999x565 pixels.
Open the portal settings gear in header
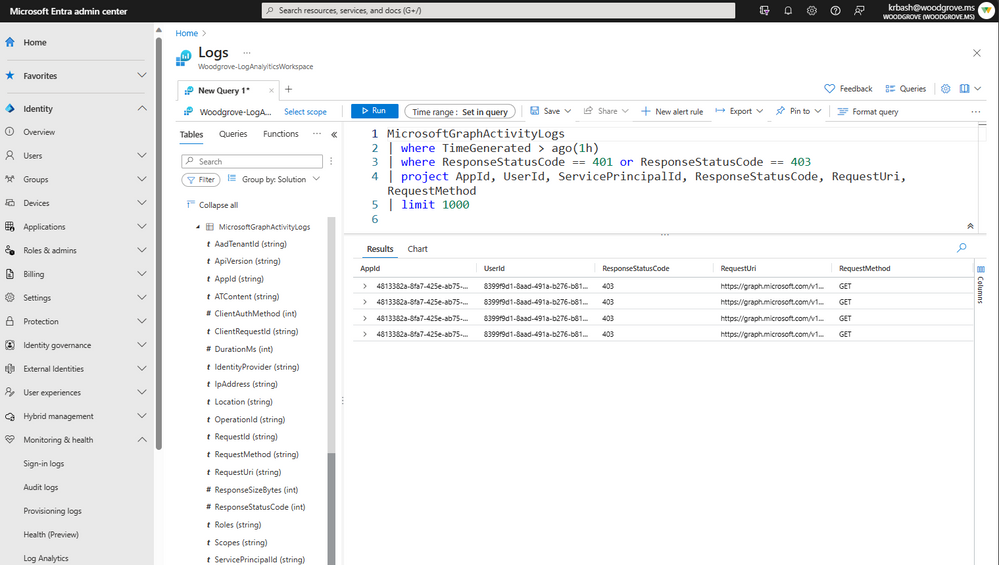tap(812, 11)
